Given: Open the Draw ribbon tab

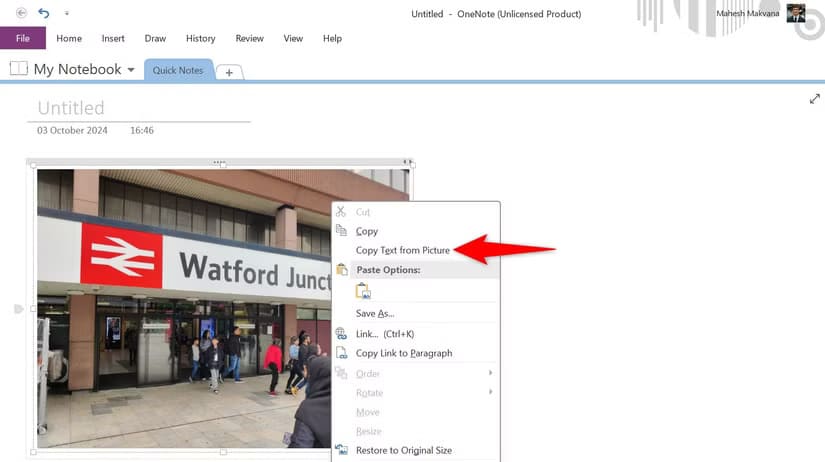Looking at the screenshot, I should [155, 38].
